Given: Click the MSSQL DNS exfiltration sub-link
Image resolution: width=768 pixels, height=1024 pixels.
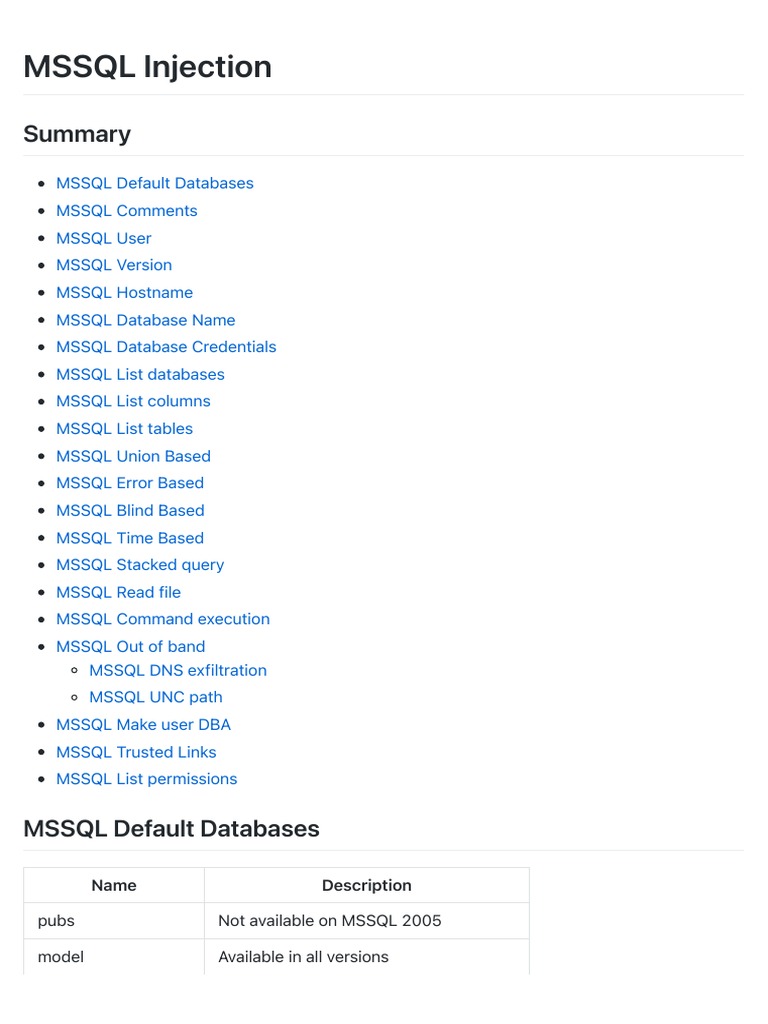Looking at the screenshot, I should pos(178,670).
